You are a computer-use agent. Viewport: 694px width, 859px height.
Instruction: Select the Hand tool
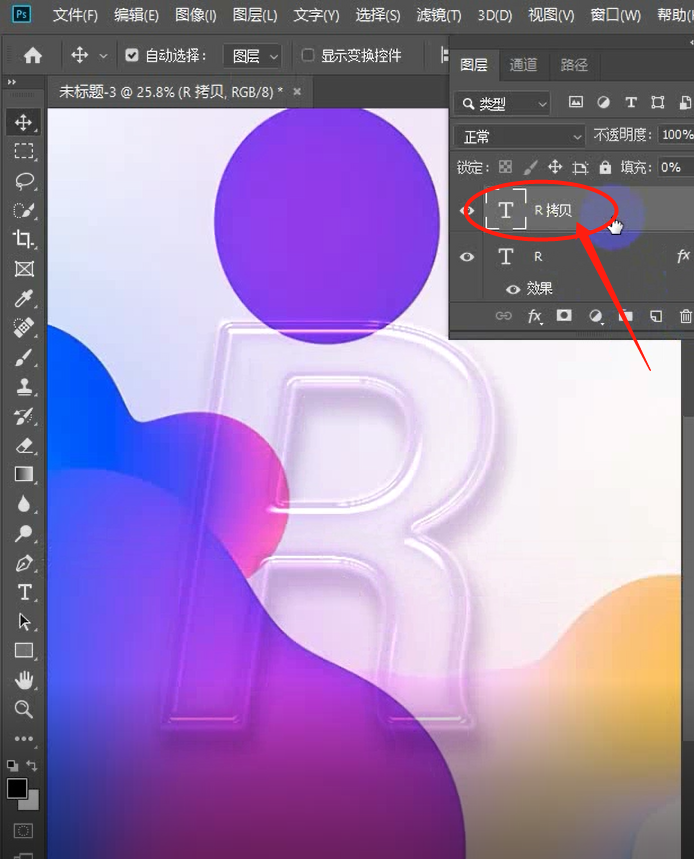[24, 680]
